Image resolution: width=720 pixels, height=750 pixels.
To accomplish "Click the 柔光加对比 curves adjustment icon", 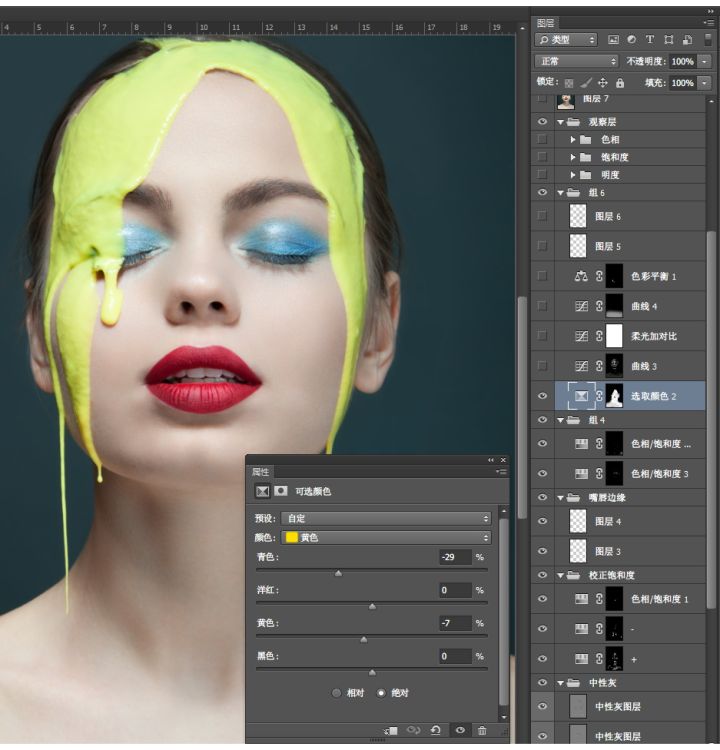I will pyautogui.click(x=581, y=336).
